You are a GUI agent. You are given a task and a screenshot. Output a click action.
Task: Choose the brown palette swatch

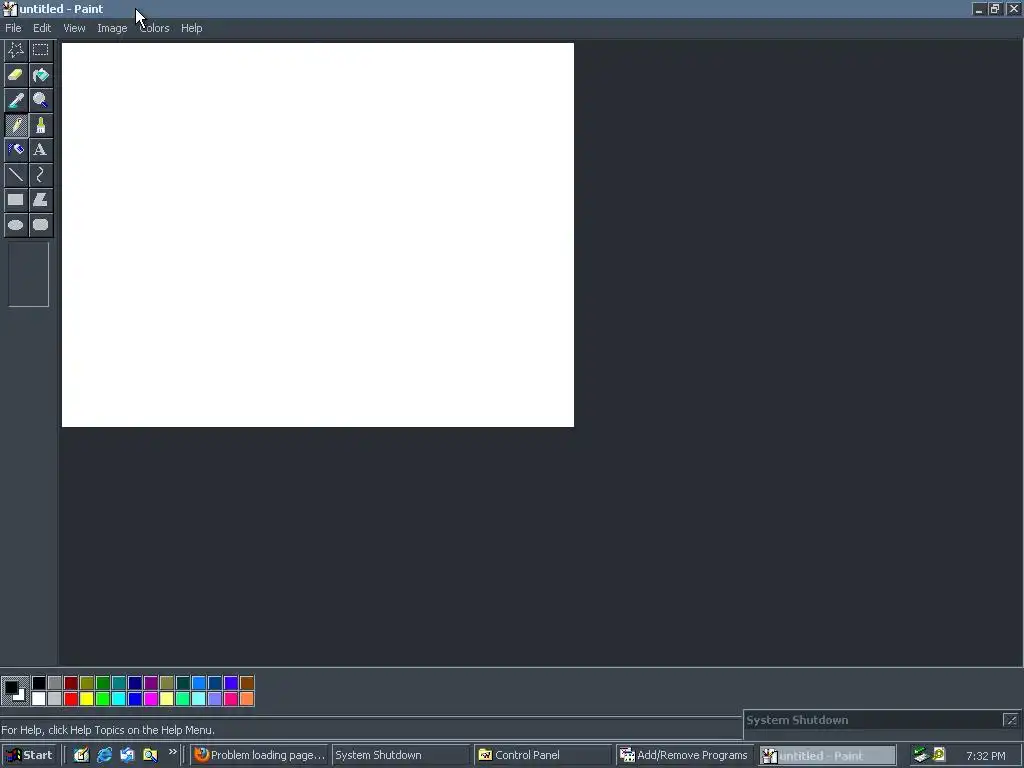click(247, 683)
